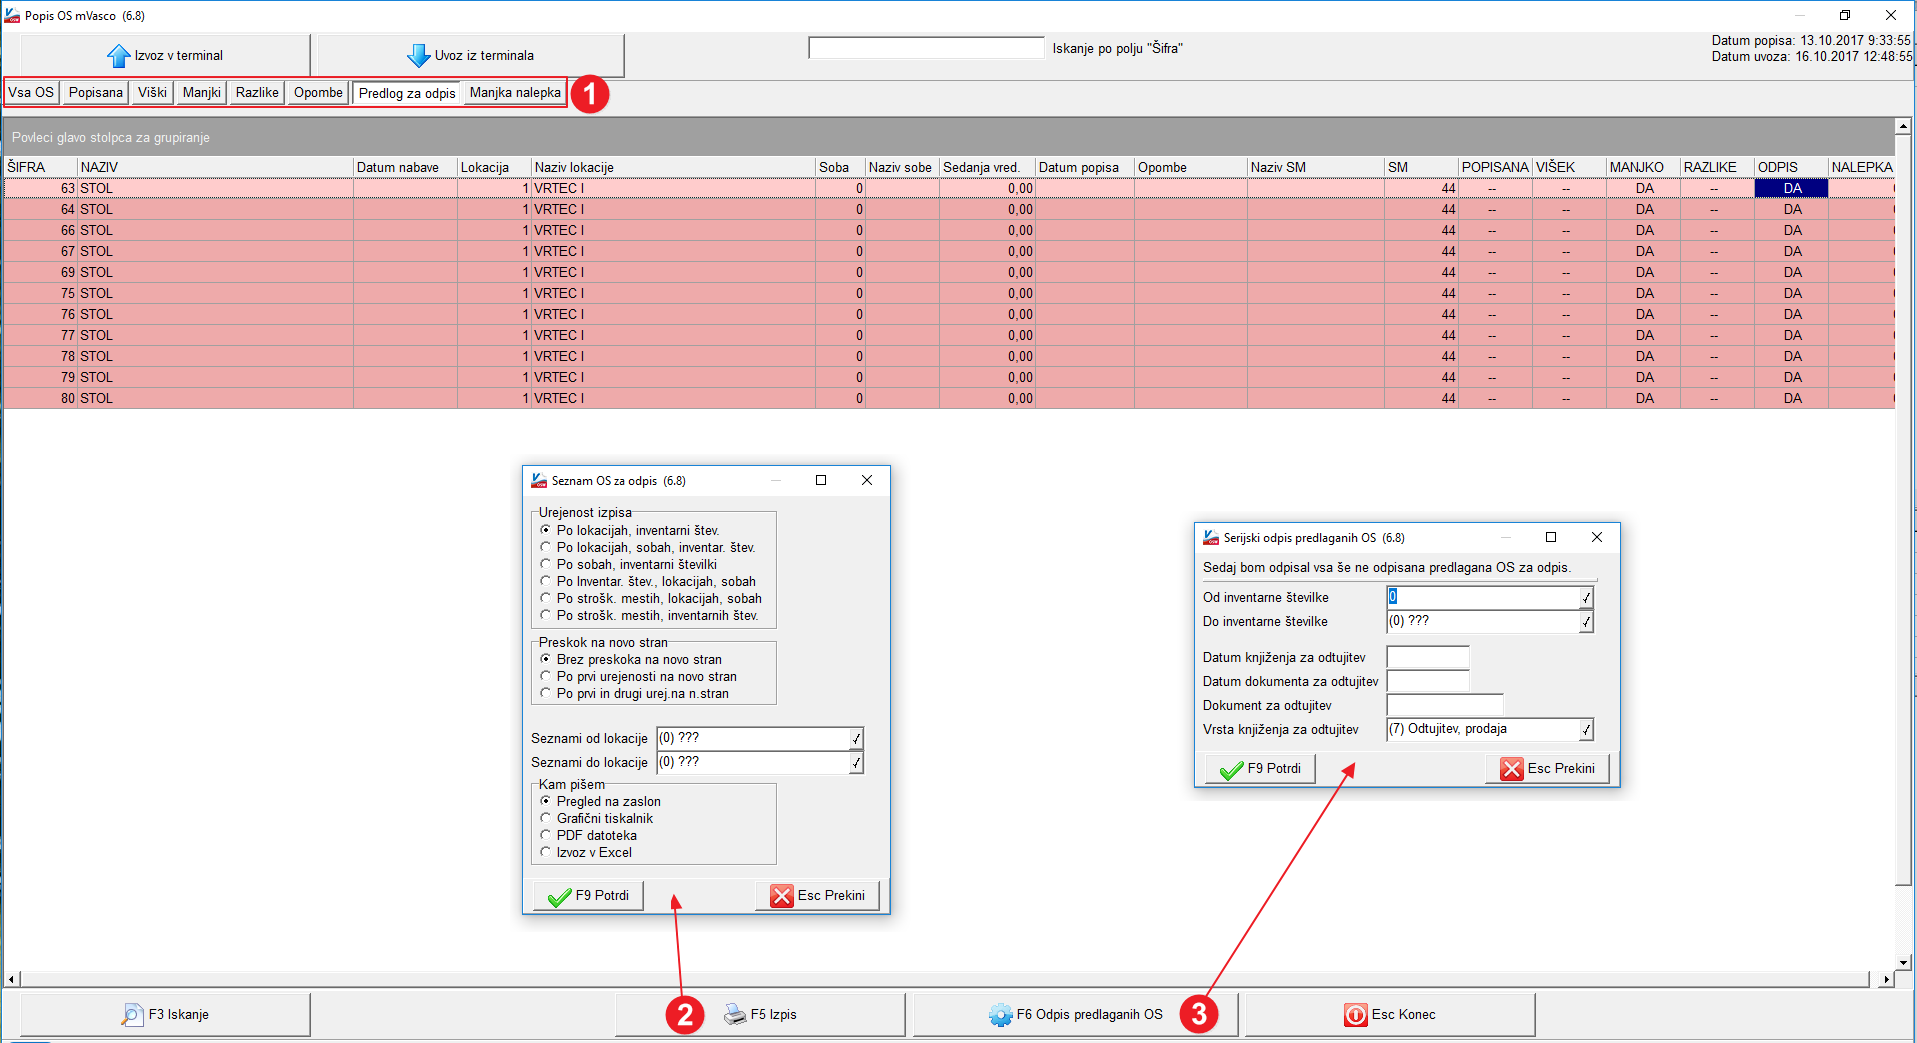Screen dimensions: 1917x1043
Task: Click the blue down arrow Uvoz iz terminala icon
Action: pyautogui.click(x=418, y=56)
